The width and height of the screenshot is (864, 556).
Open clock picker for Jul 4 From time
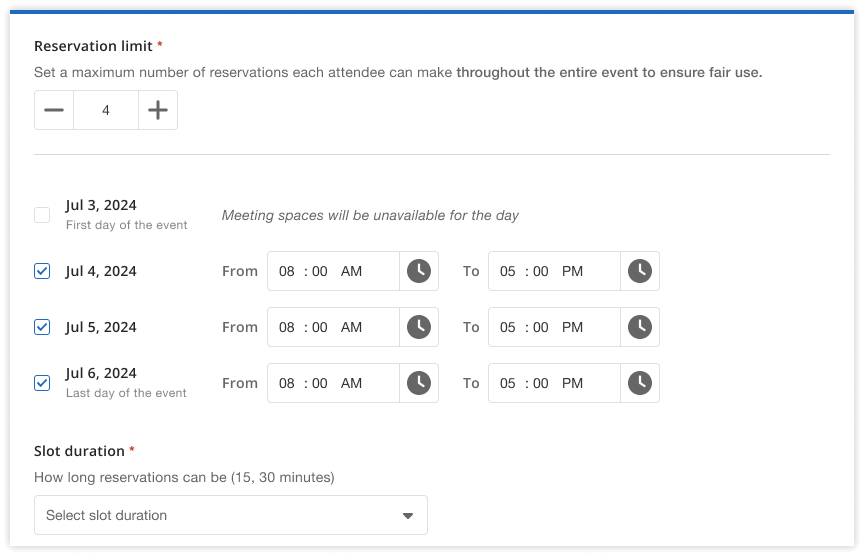[419, 271]
